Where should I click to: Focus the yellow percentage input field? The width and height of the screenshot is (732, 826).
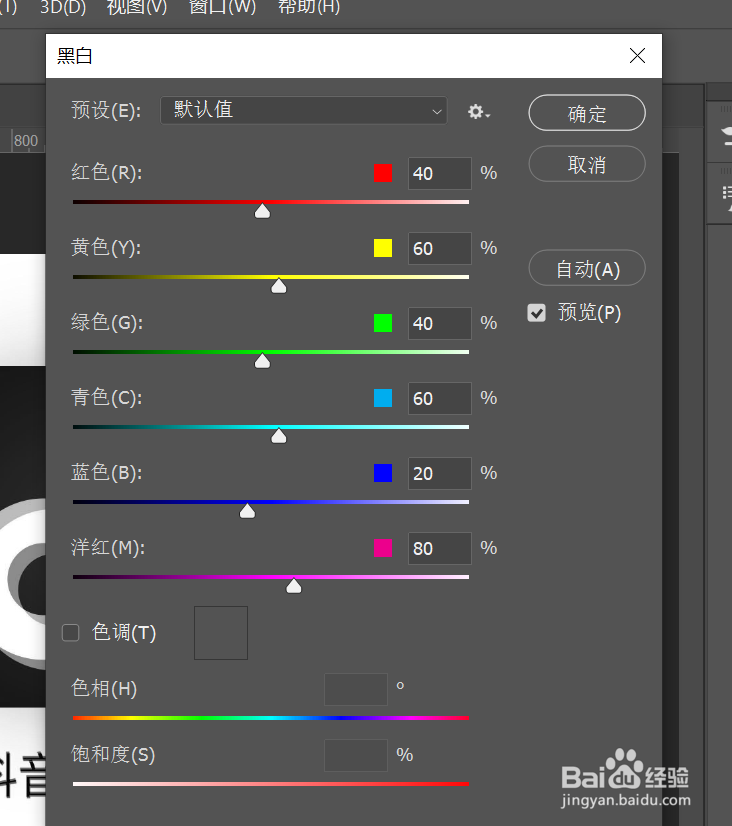(x=440, y=248)
